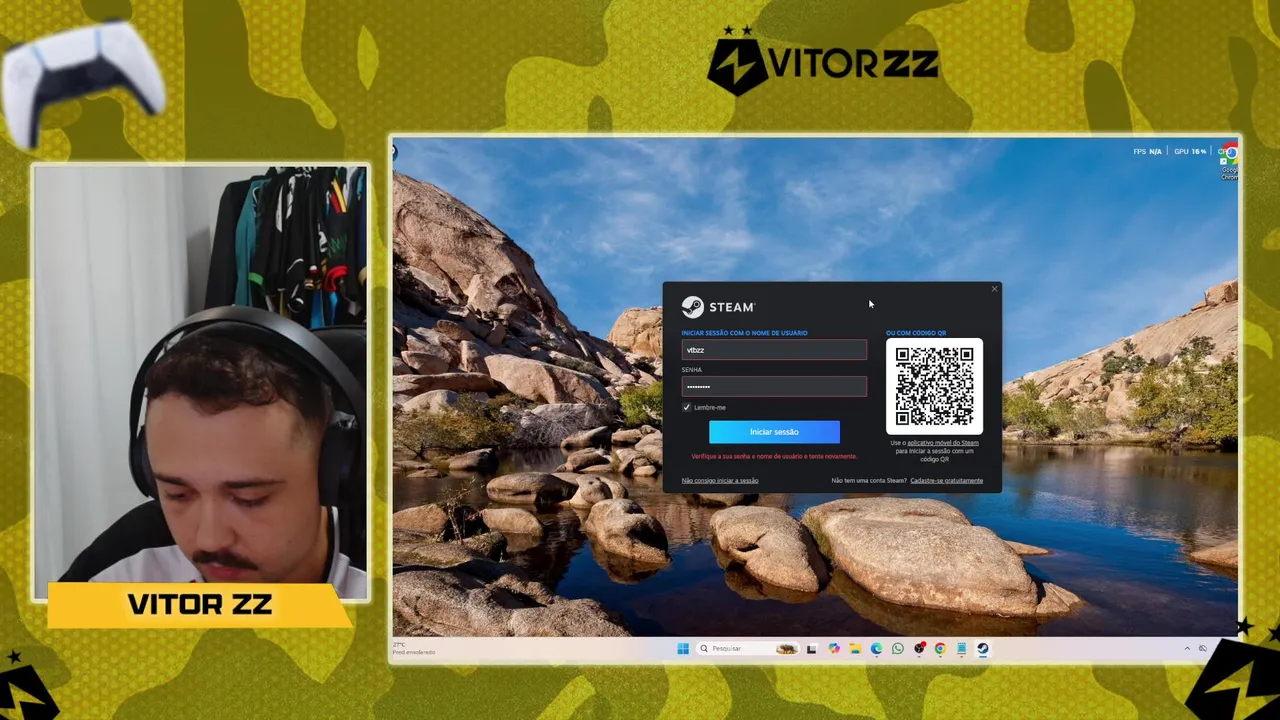1280x720 pixels.
Task: Click the GPU 16% overlay readout
Action: coord(1190,152)
